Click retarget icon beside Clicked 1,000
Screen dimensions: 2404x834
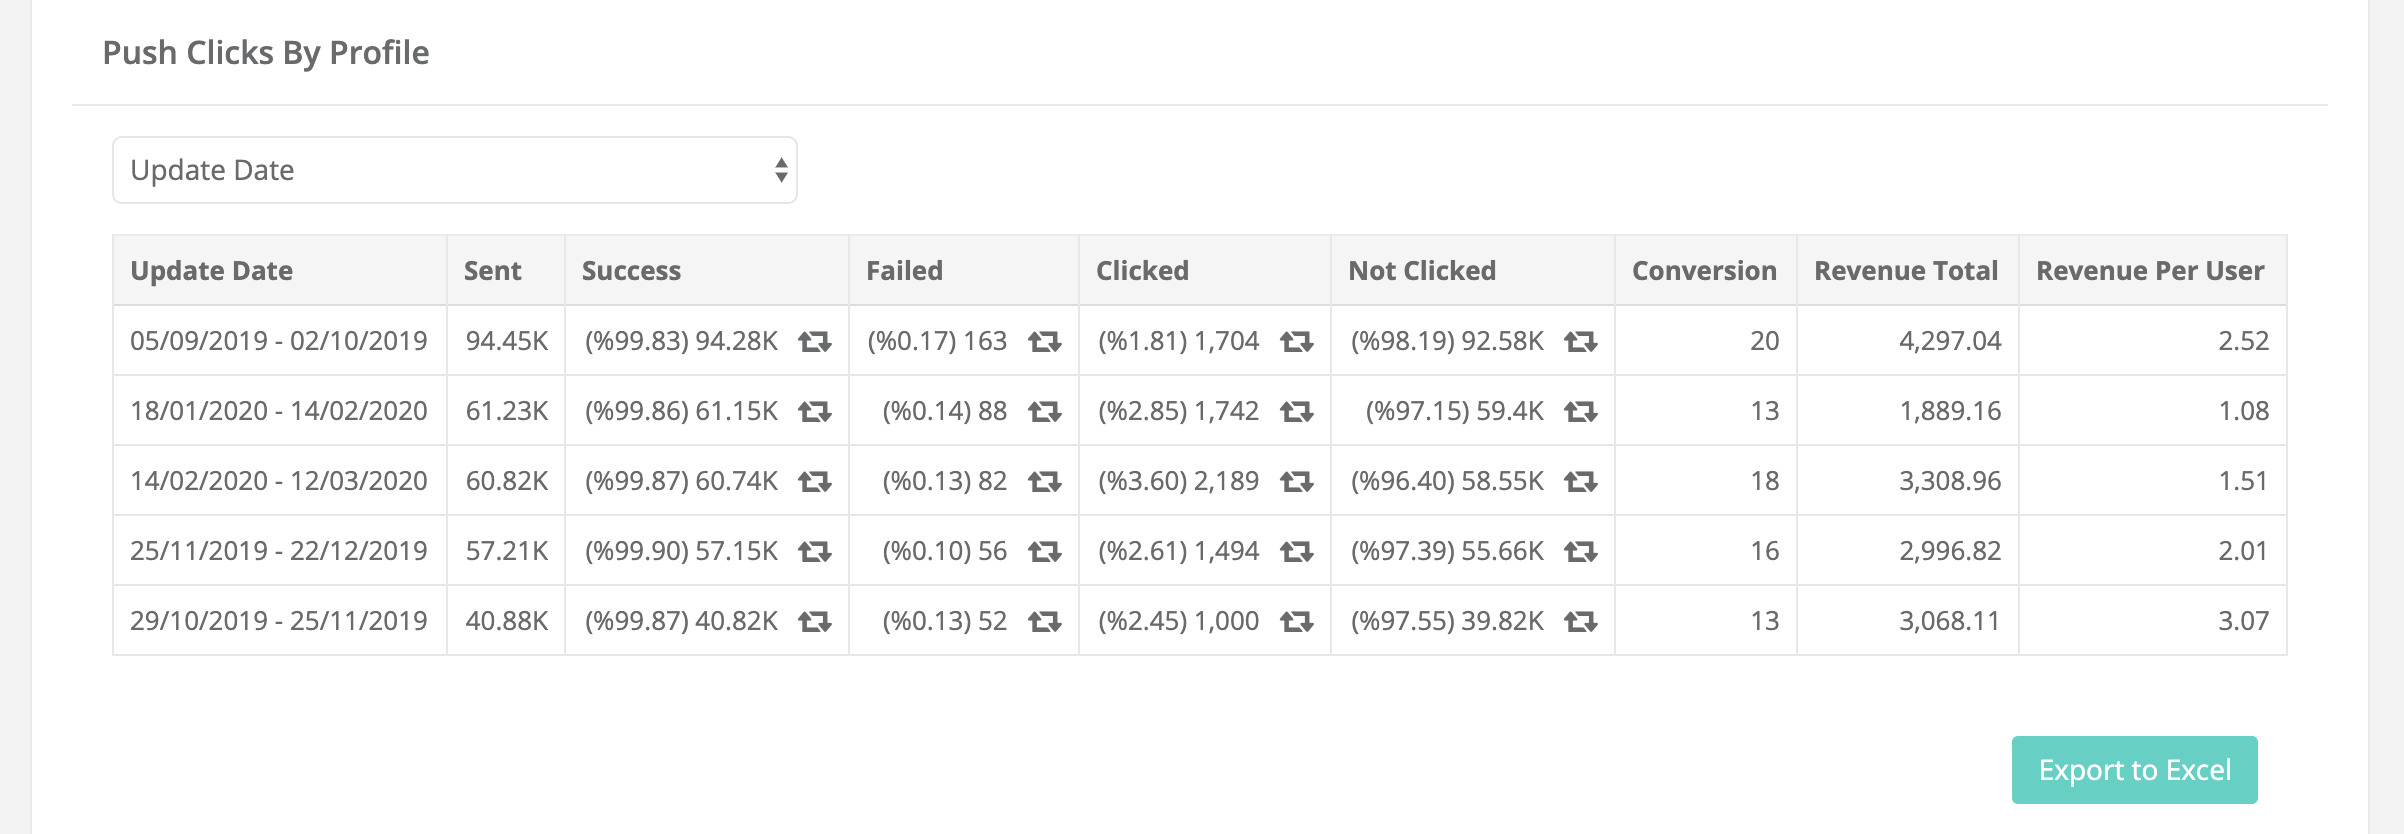click(1297, 622)
